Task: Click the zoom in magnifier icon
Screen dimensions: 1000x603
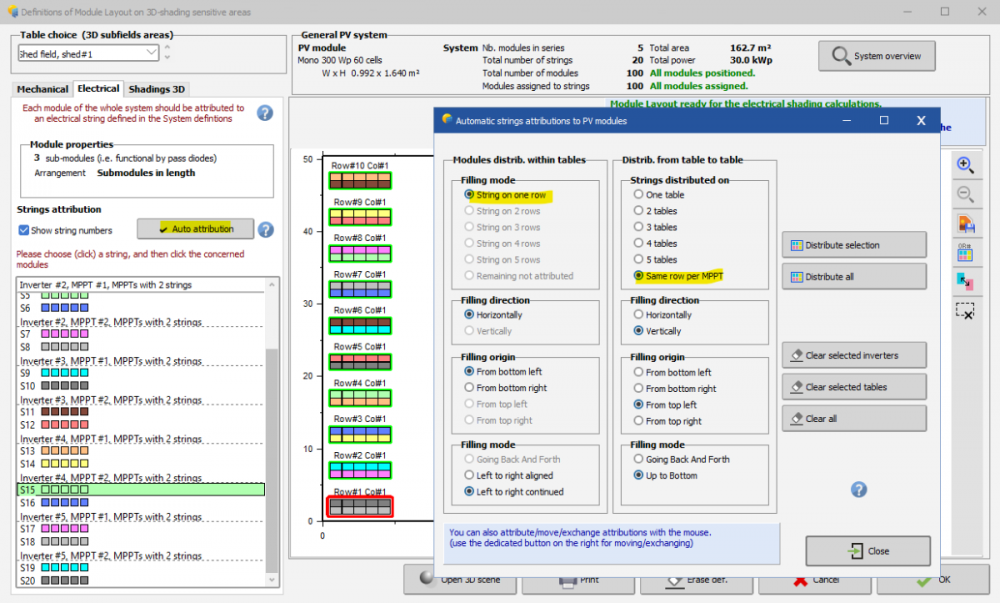Action: coord(965,165)
